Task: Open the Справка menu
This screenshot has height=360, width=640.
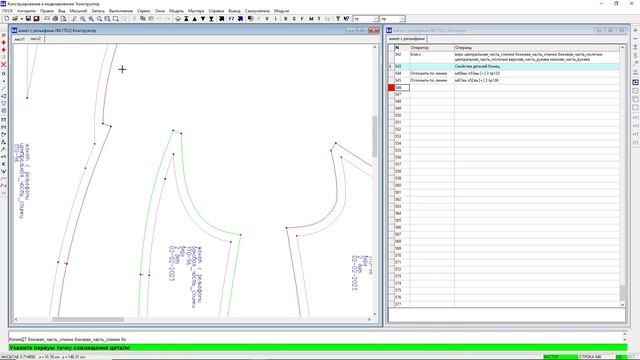Action: pos(216,11)
